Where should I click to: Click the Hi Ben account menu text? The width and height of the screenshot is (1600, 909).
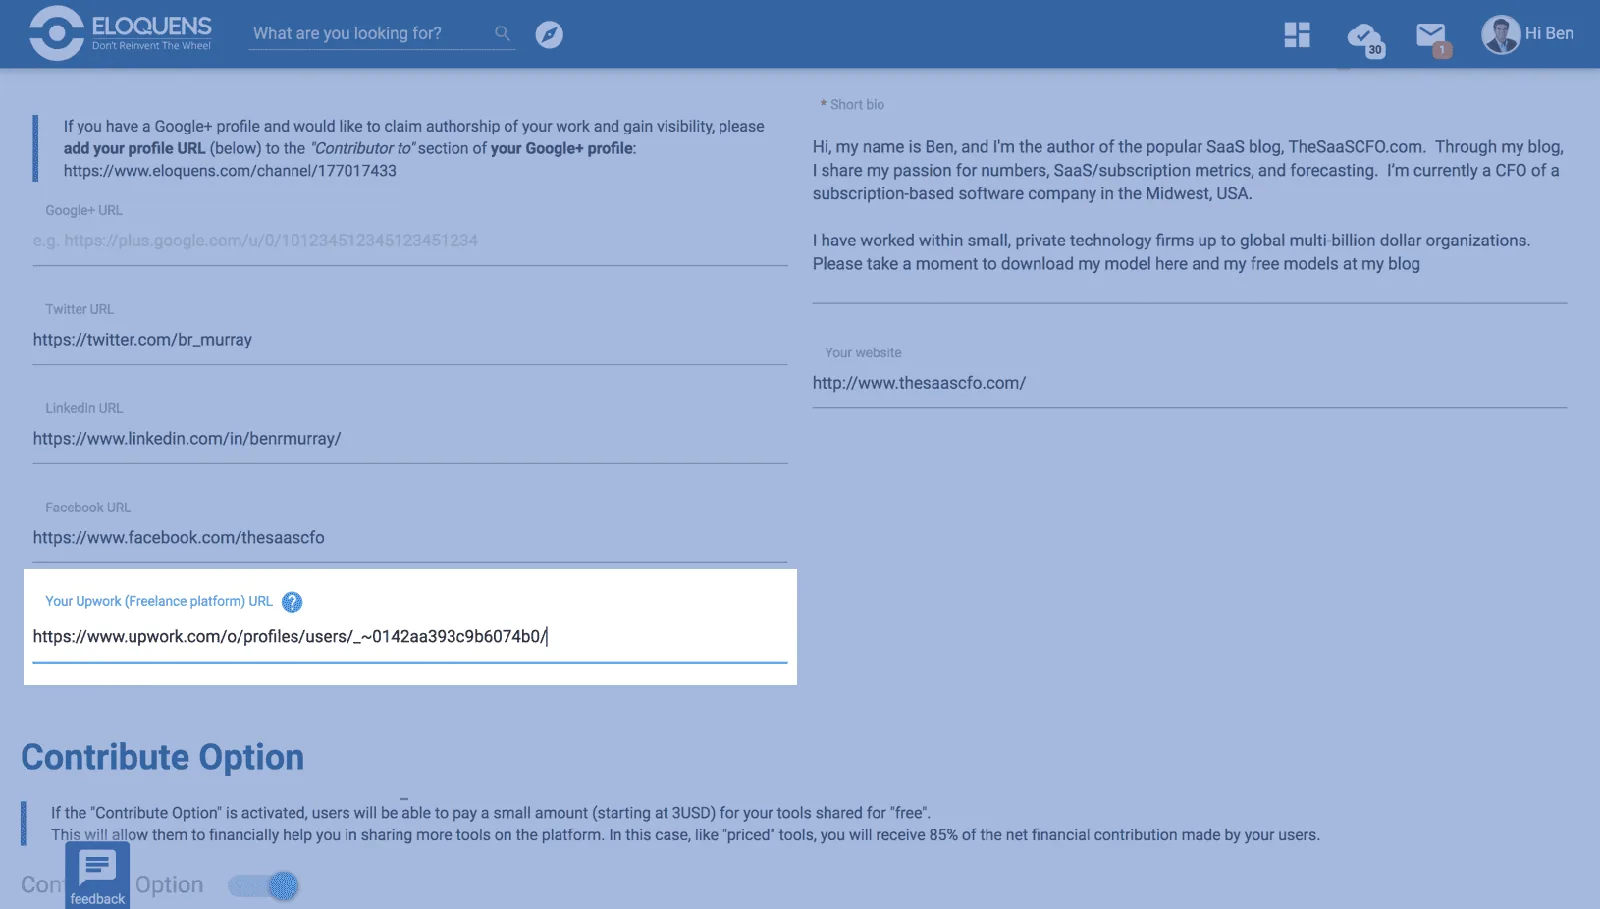click(1549, 33)
